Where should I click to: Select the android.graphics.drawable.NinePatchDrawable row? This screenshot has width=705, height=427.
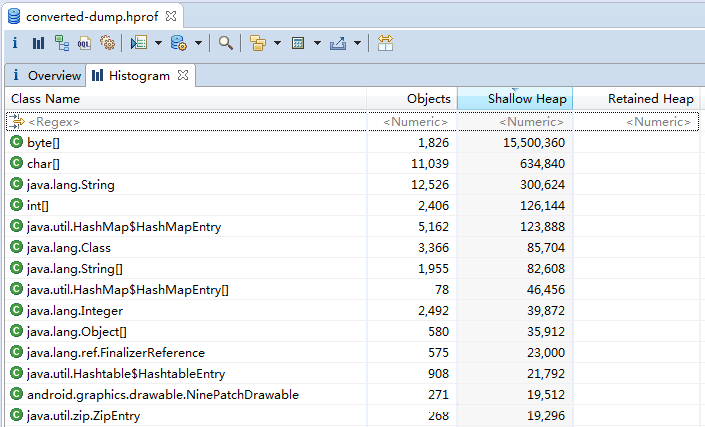[353, 395]
